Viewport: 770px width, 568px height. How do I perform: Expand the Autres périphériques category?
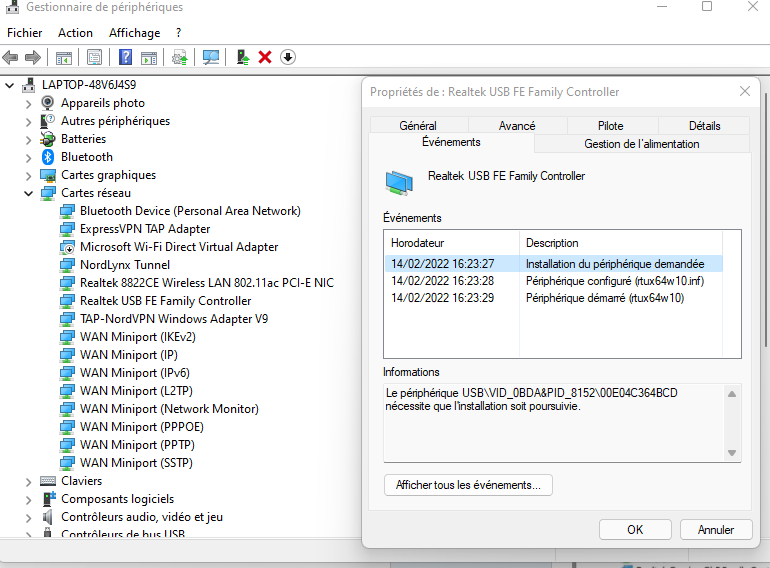(x=28, y=122)
